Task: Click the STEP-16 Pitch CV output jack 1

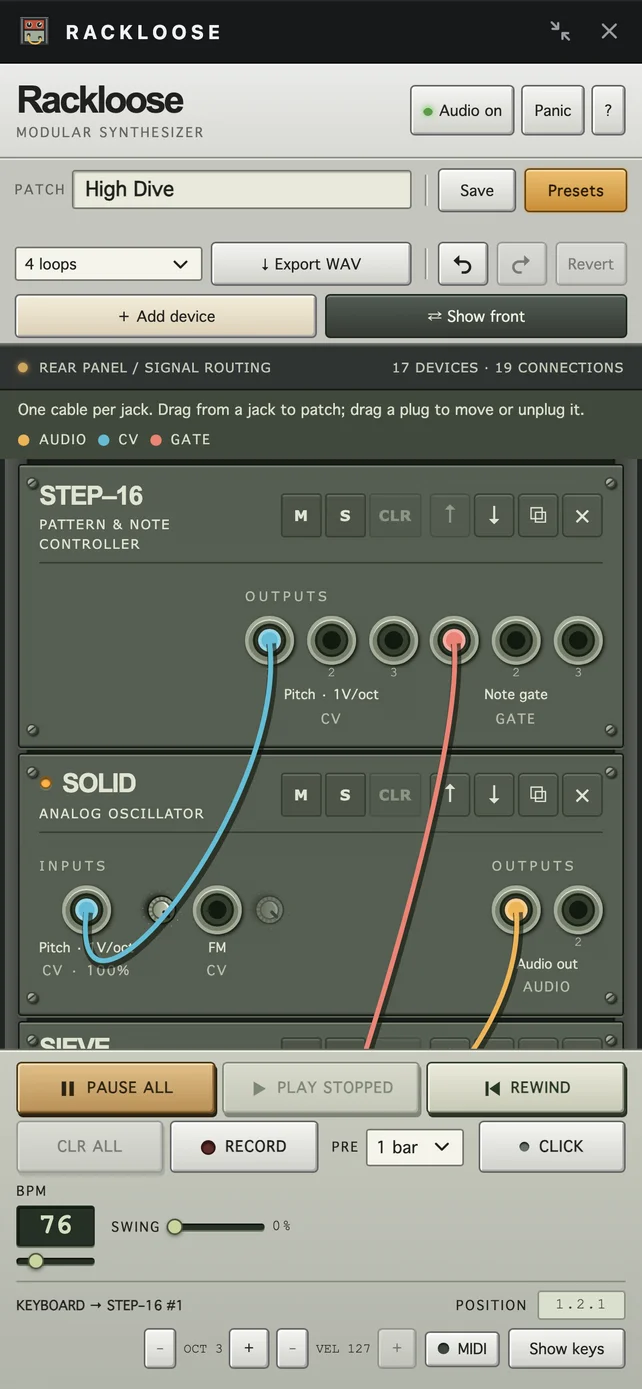Action: tap(269, 640)
